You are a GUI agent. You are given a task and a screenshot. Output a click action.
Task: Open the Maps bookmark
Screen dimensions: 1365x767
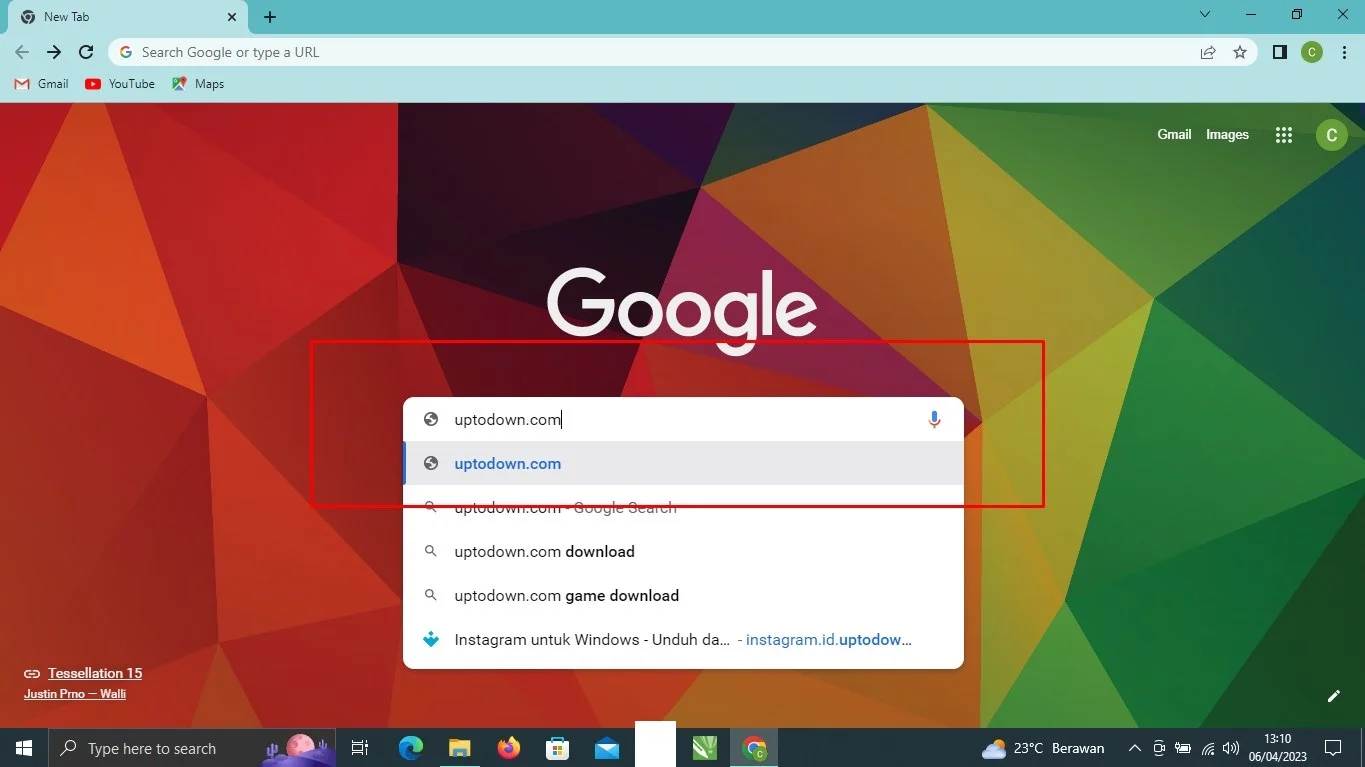click(198, 84)
